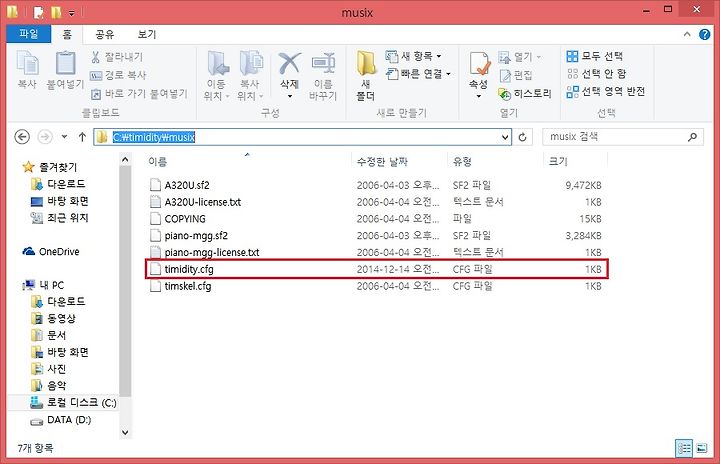Switch to Large icons view icon
Screen dimensions: 720x464
coord(702,448)
